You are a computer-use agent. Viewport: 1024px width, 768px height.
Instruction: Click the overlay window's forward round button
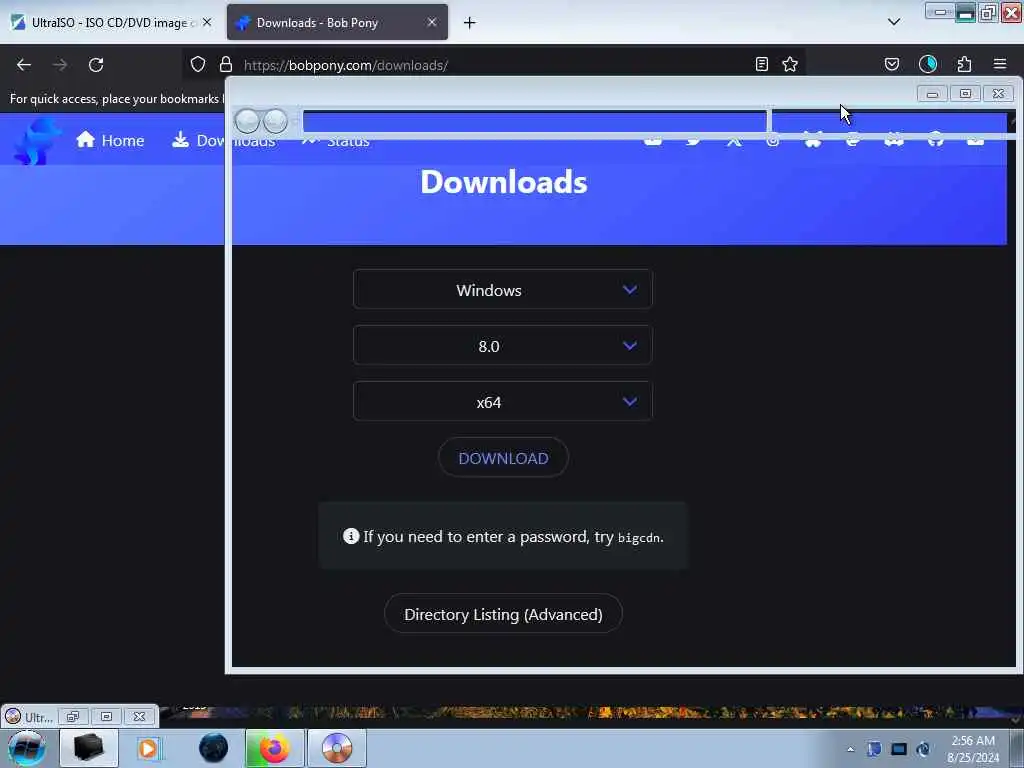click(275, 121)
